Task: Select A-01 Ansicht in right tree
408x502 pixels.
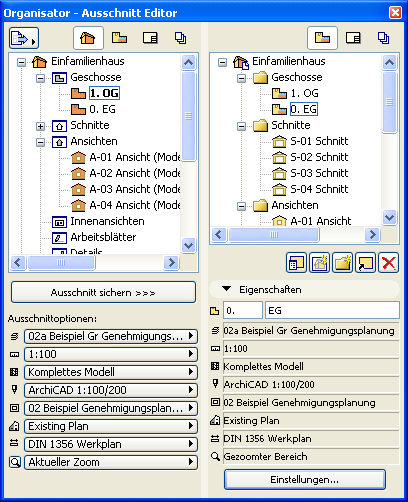Action: point(321,221)
